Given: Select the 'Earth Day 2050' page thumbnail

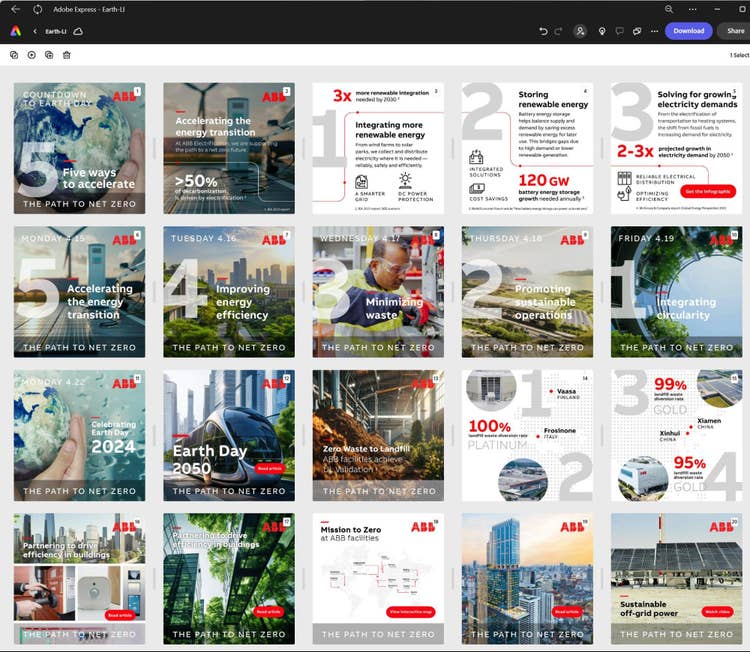Looking at the screenshot, I should 229,435.
